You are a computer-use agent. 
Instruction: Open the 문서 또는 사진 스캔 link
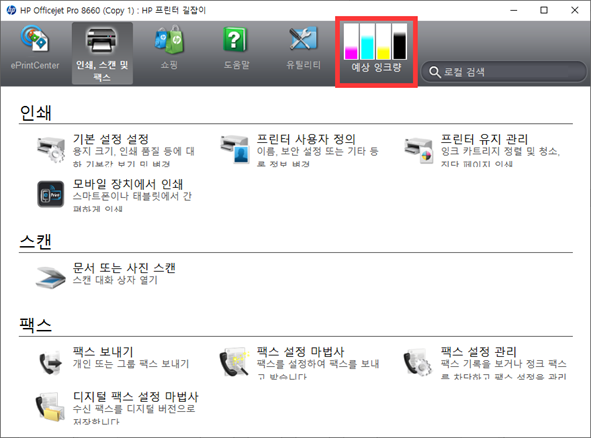coord(124,268)
